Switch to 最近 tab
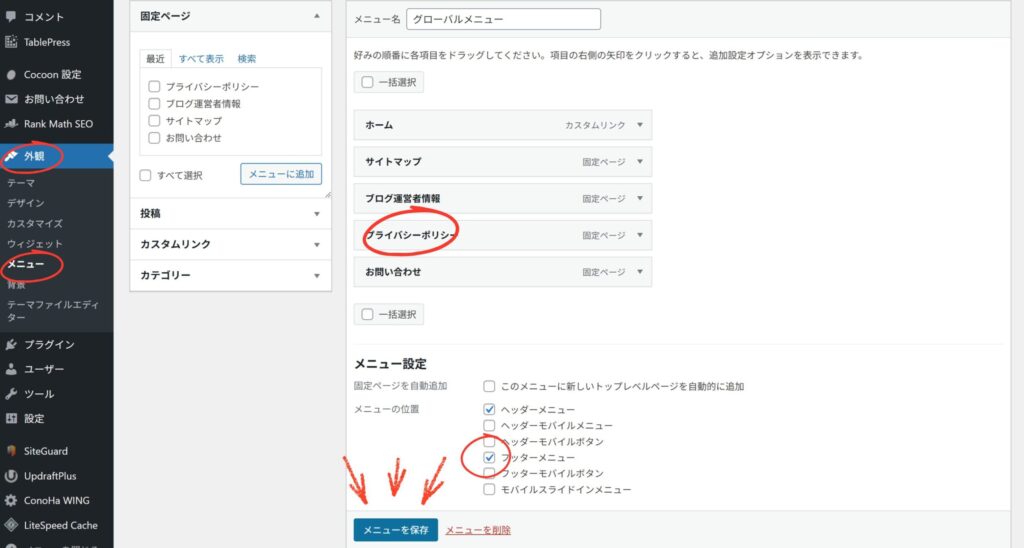1024x548 pixels. pos(155,59)
